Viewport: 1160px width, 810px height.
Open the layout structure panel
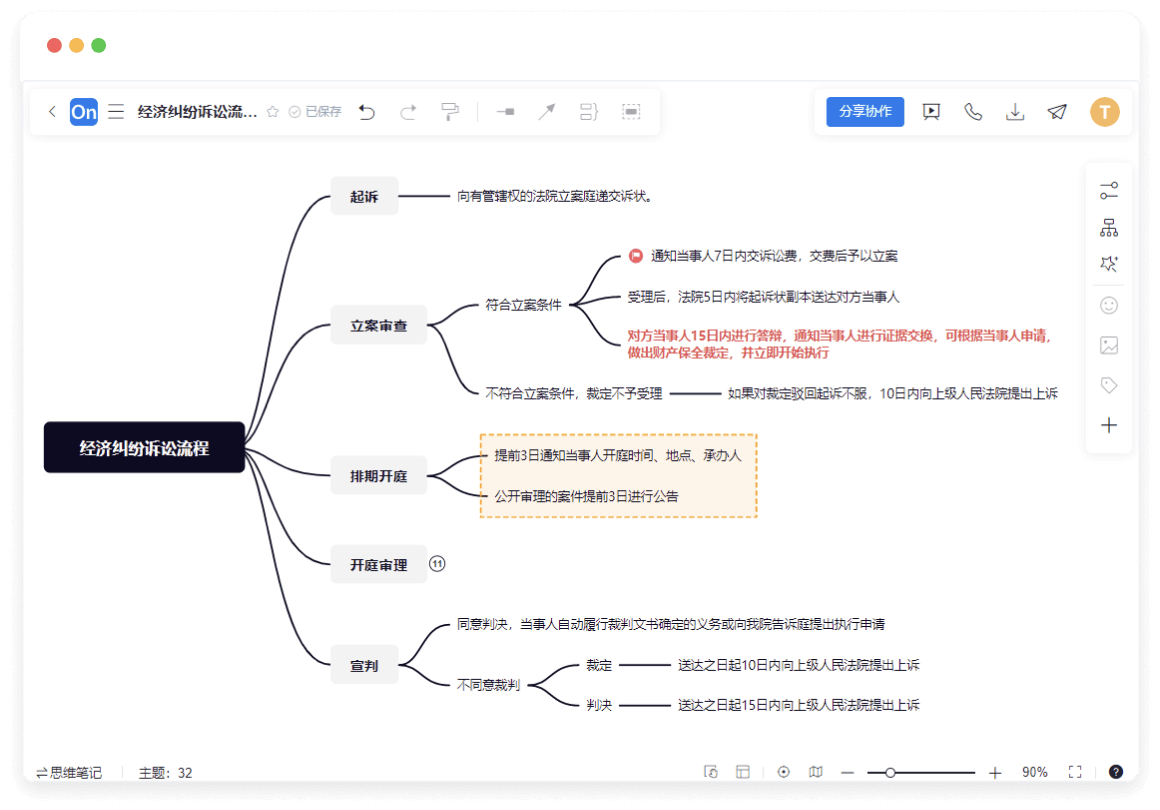click(x=1108, y=228)
